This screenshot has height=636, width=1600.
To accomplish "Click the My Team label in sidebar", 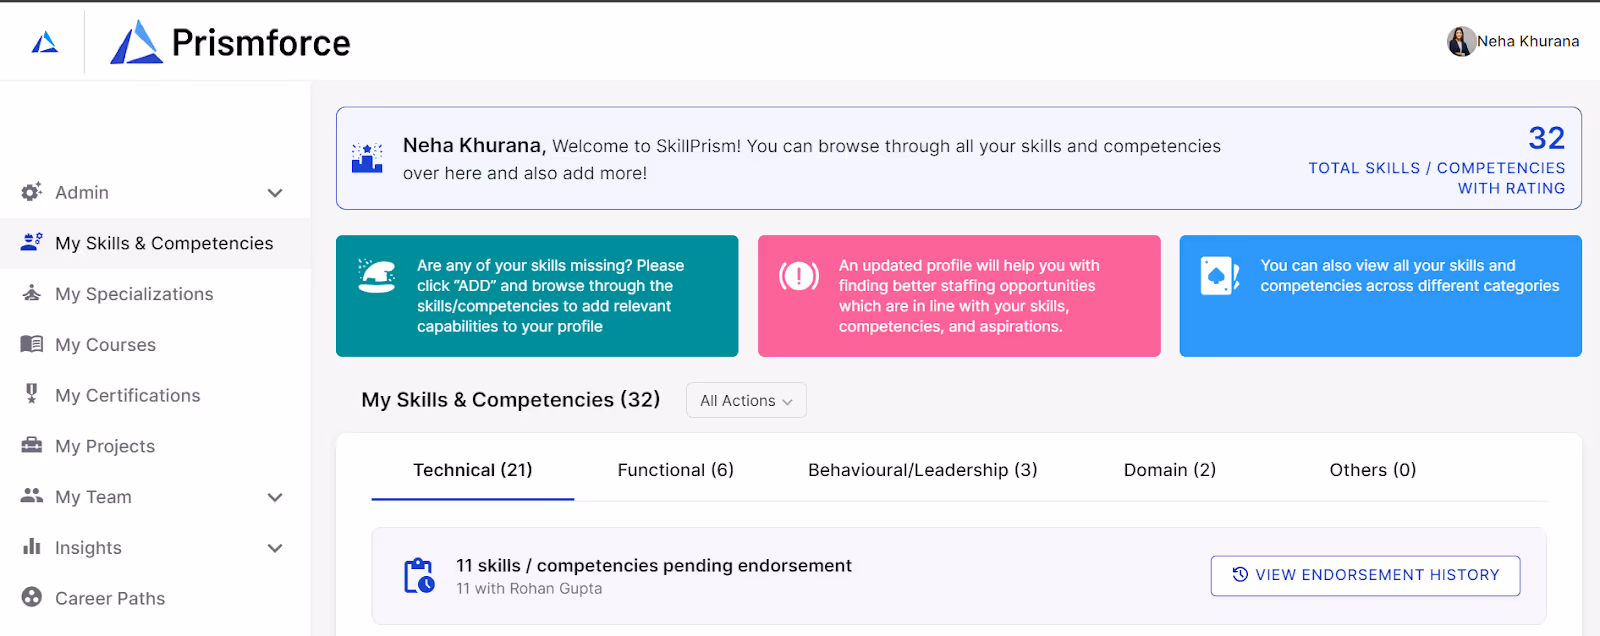I will (93, 497).
